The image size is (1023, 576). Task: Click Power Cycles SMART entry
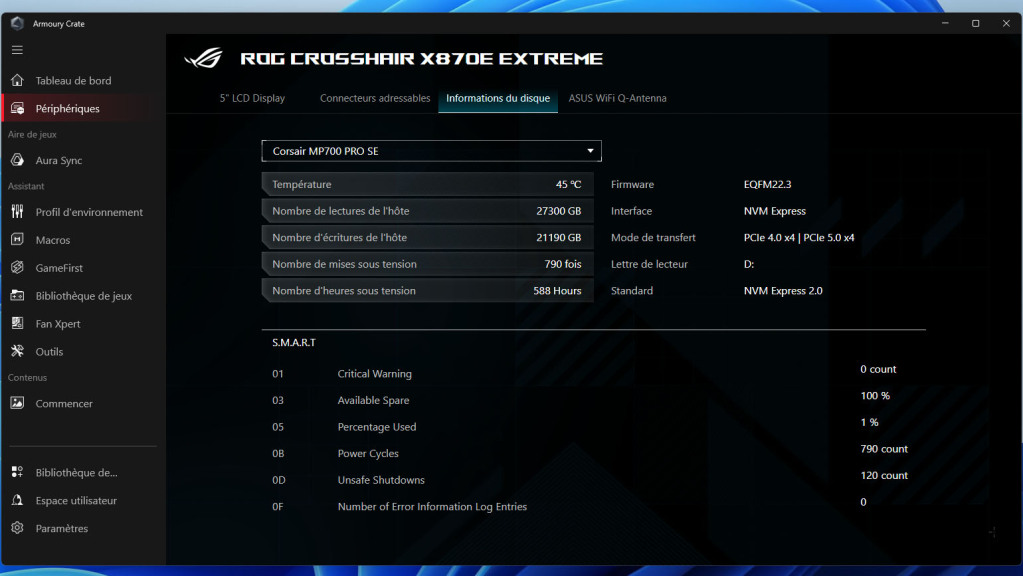[x=368, y=453]
